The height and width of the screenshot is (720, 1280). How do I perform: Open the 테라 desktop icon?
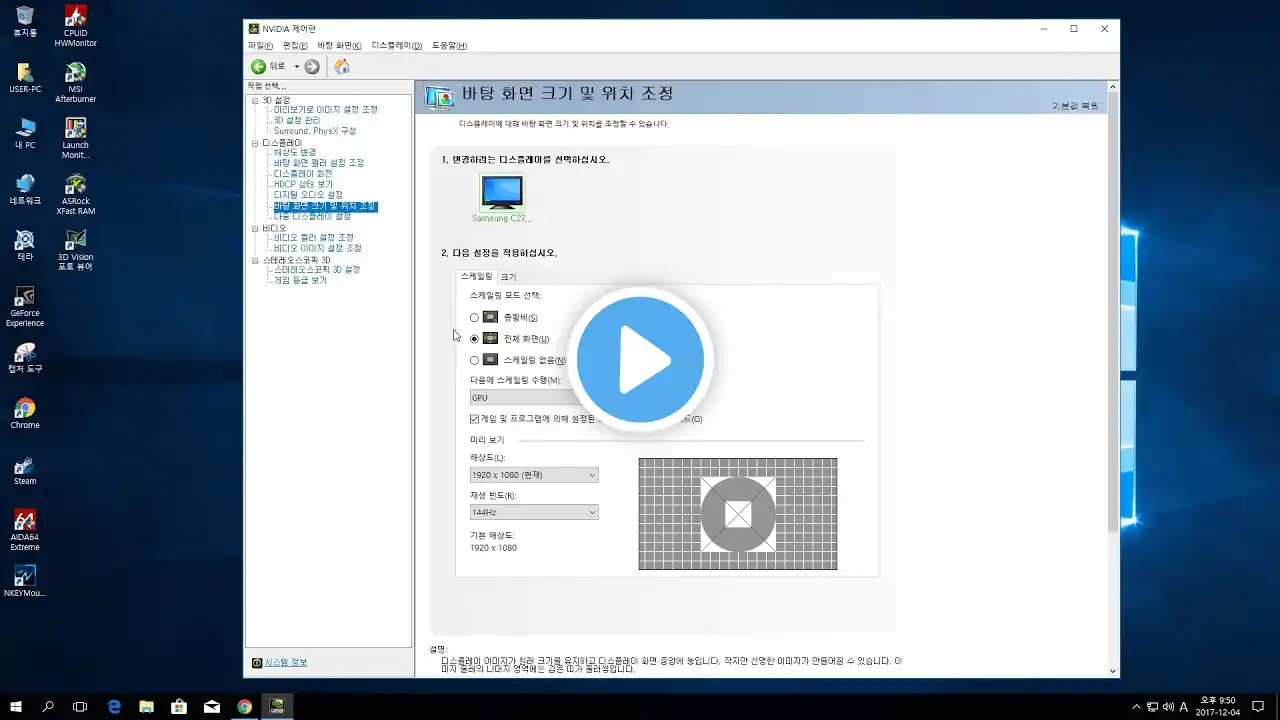pos(25,245)
